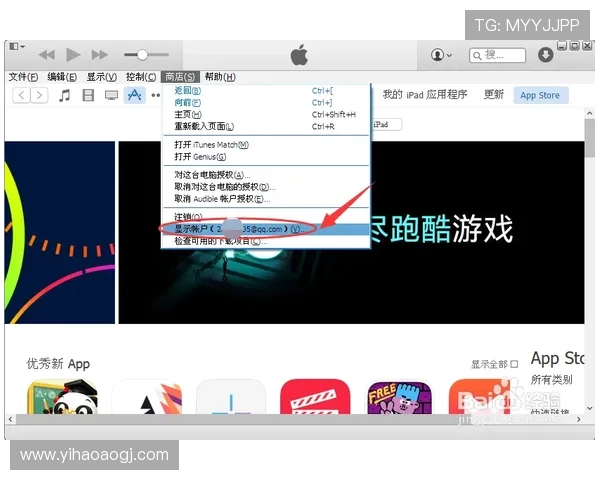Choose 取消对这台电脑的授权(D)...

(x=266, y=187)
